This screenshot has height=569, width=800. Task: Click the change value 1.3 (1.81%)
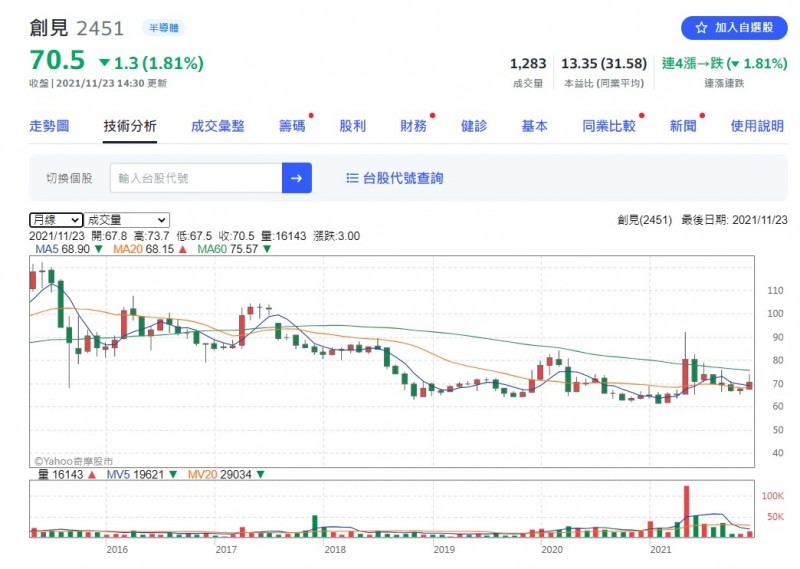tap(152, 63)
